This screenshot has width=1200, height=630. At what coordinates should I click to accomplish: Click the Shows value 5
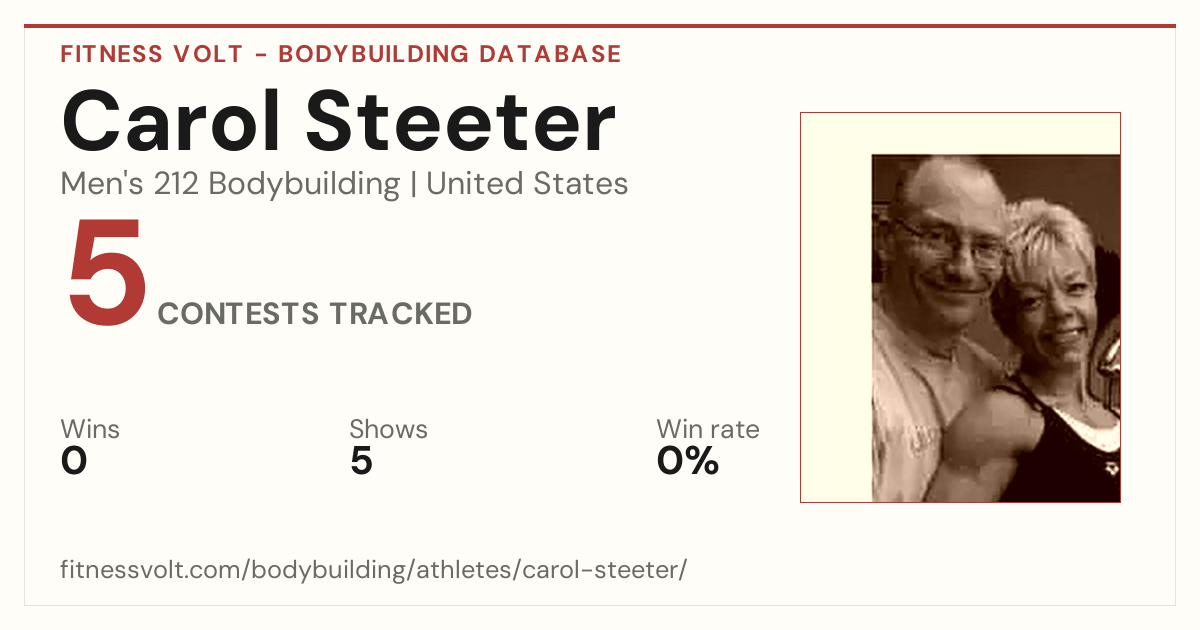(x=361, y=461)
